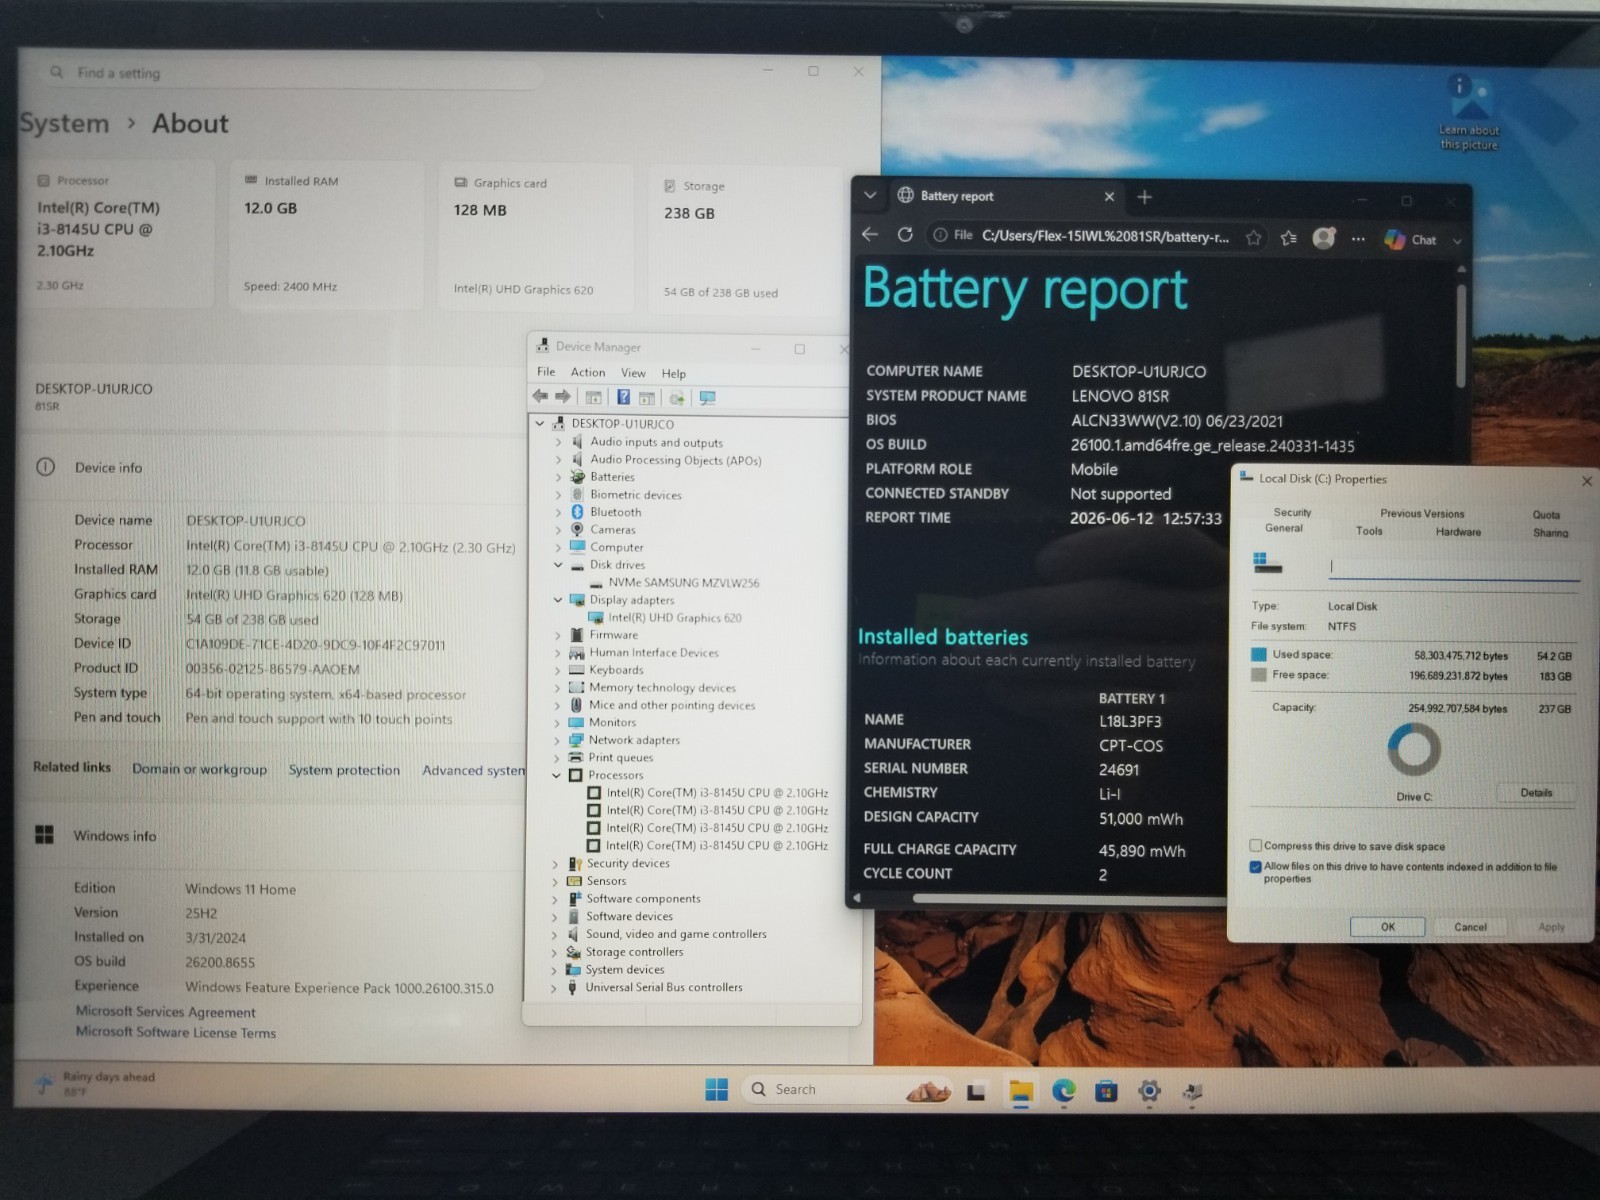The height and width of the screenshot is (1200, 1600).
Task: Switch to Previous Versions tab
Action: click(1422, 513)
